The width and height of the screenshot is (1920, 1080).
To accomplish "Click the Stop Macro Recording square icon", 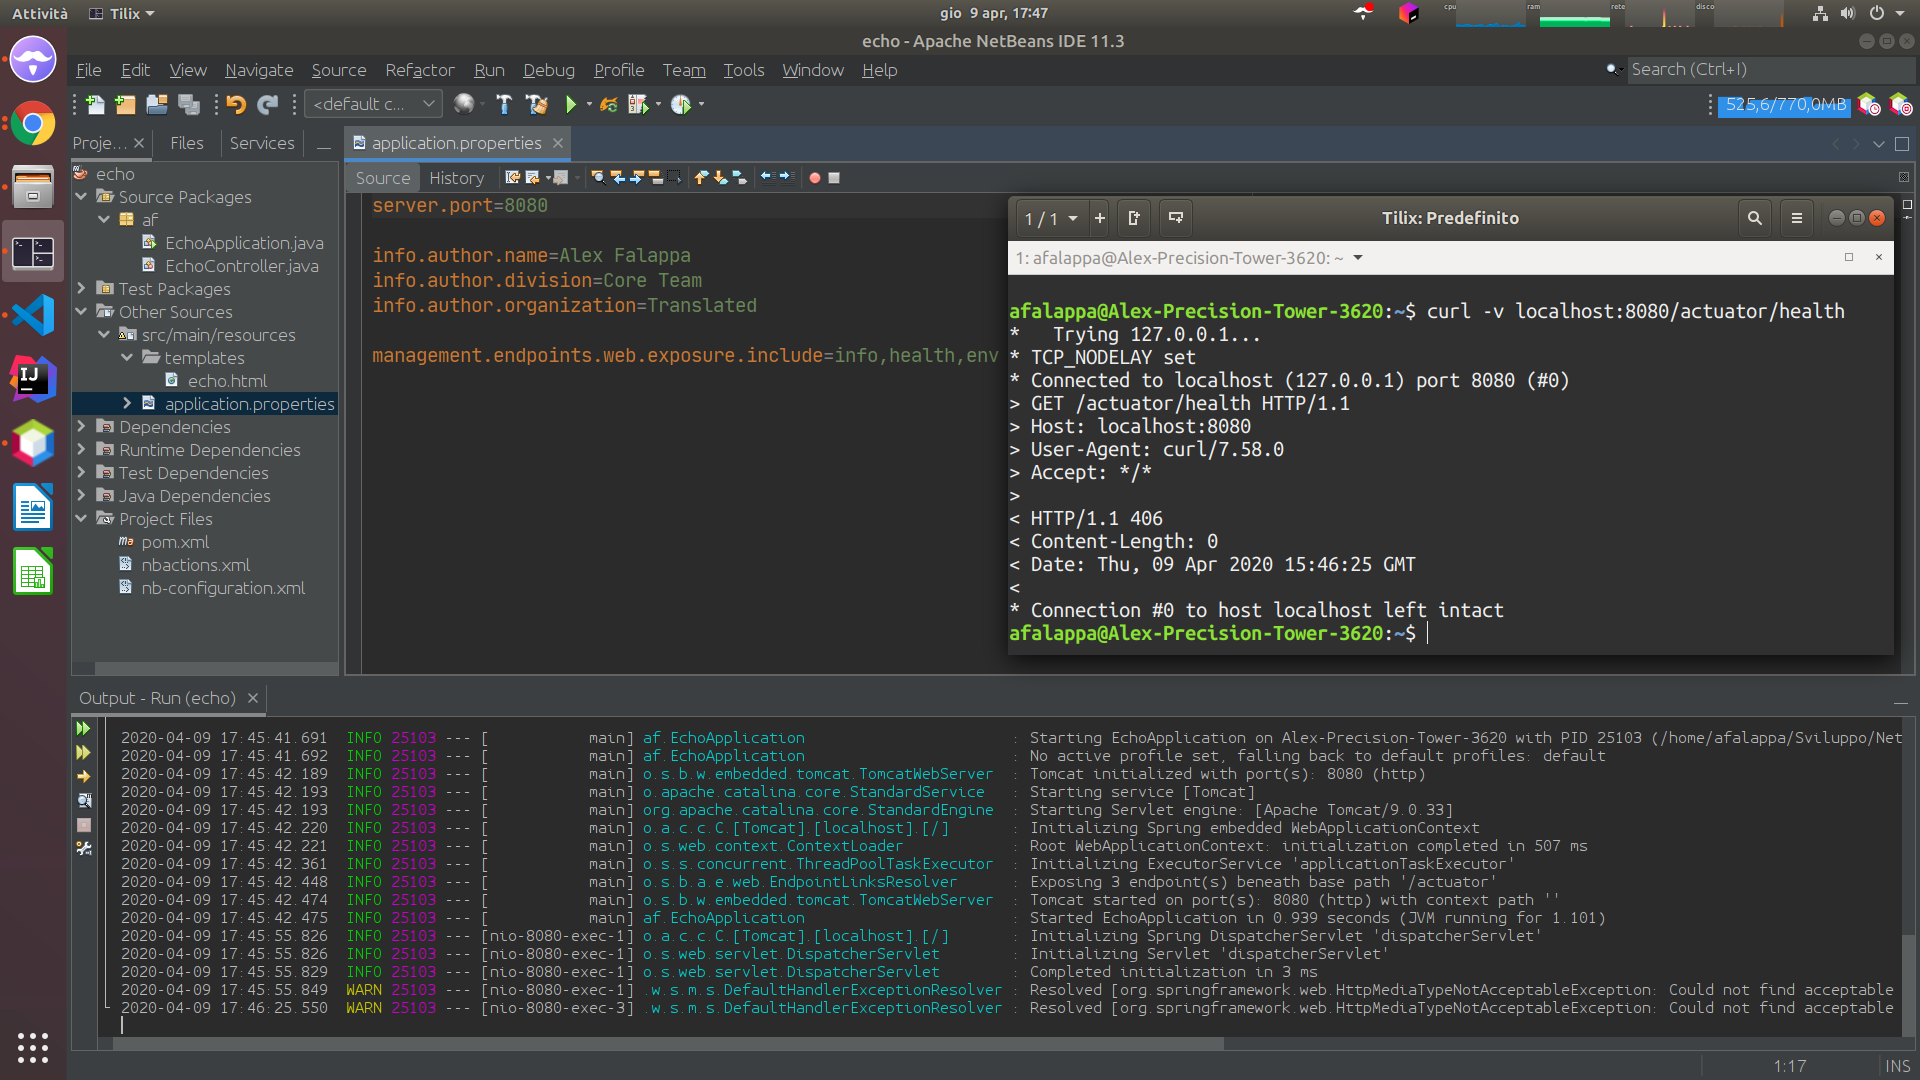I will (834, 177).
